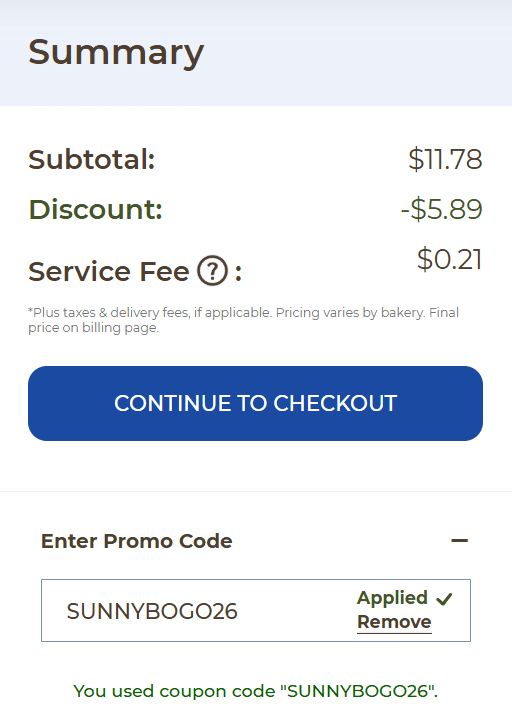Screen dimensions: 512x722
Task: Click the Service Fee help question icon
Action: 212,271
